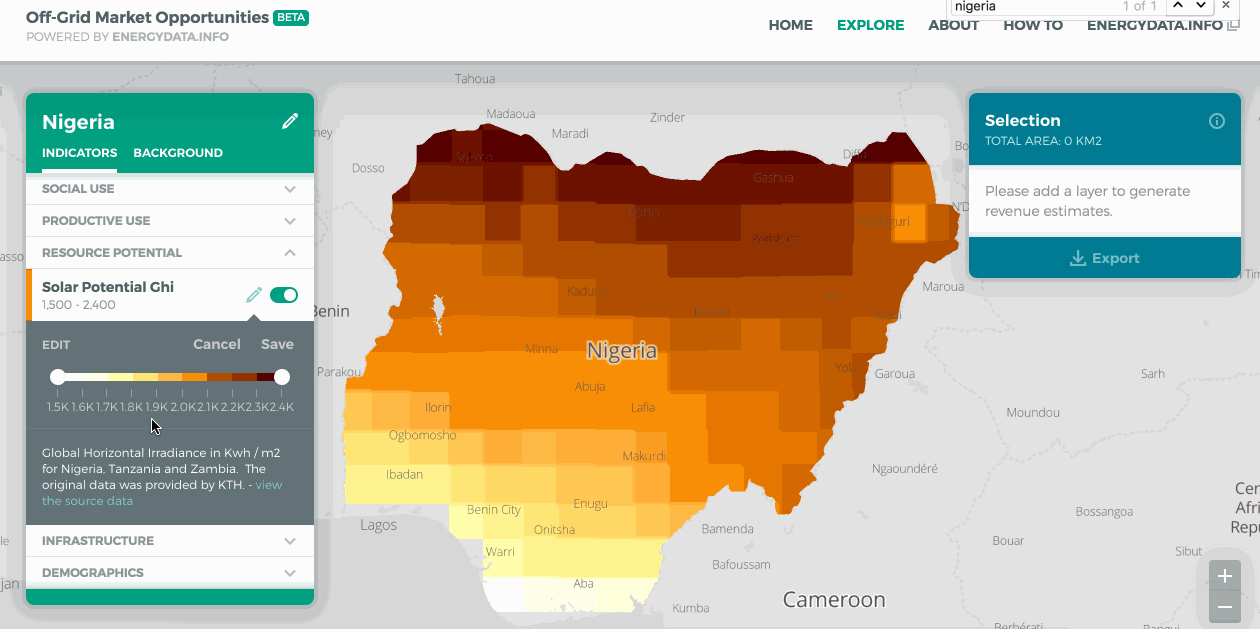This screenshot has width=1260, height=629.
Task: Zoom in on the map
Action: (x=1224, y=576)
